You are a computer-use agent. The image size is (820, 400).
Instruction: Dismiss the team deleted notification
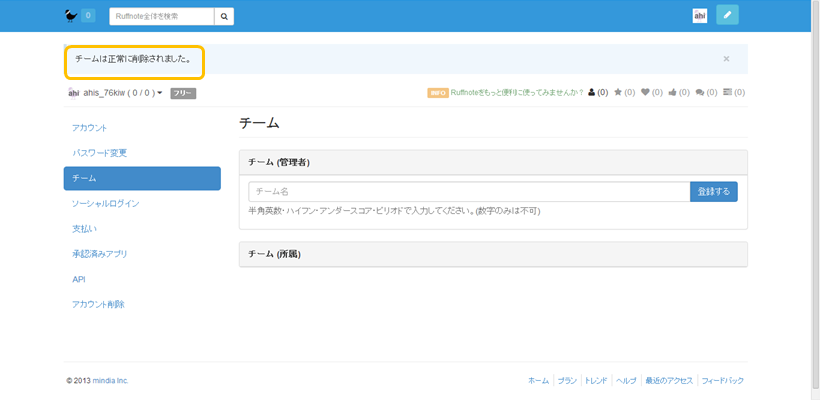pos(726,59)
